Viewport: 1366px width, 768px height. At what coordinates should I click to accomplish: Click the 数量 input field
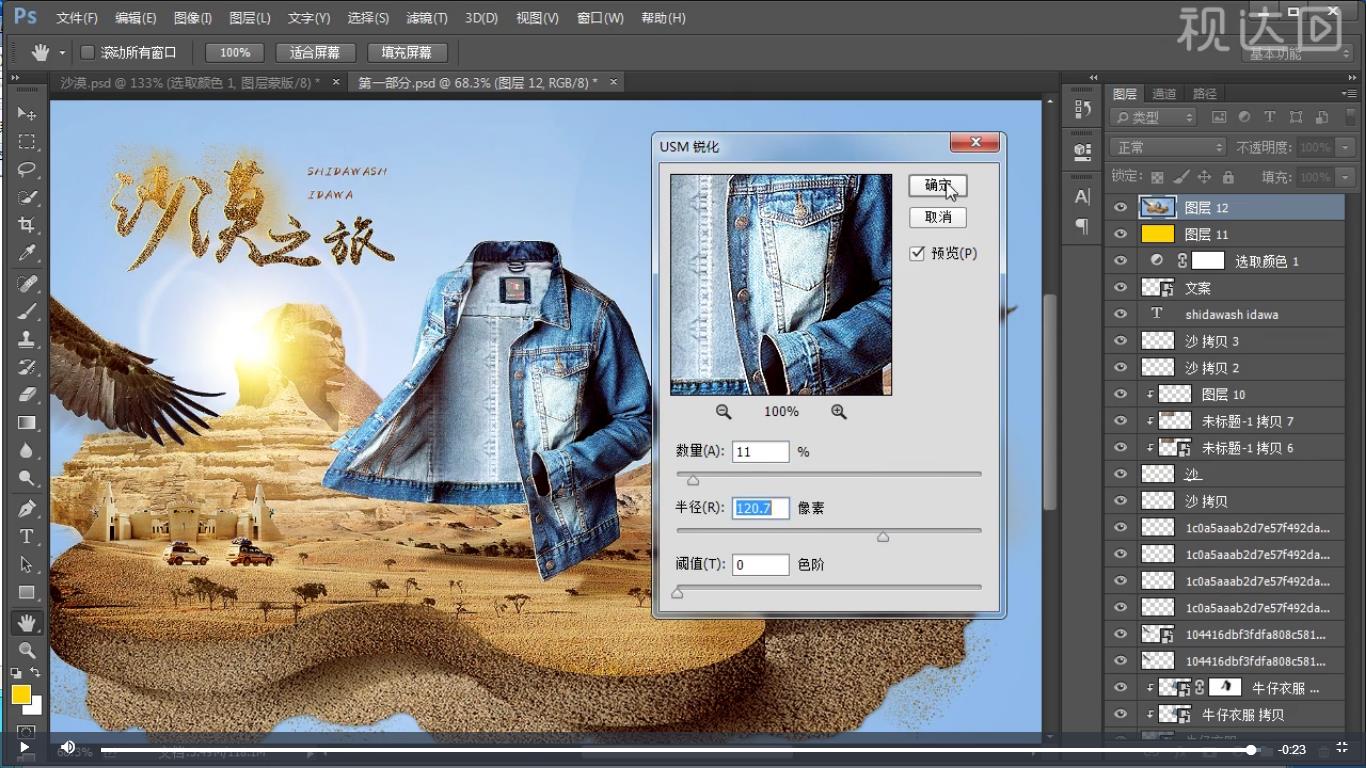pos(760,451)
